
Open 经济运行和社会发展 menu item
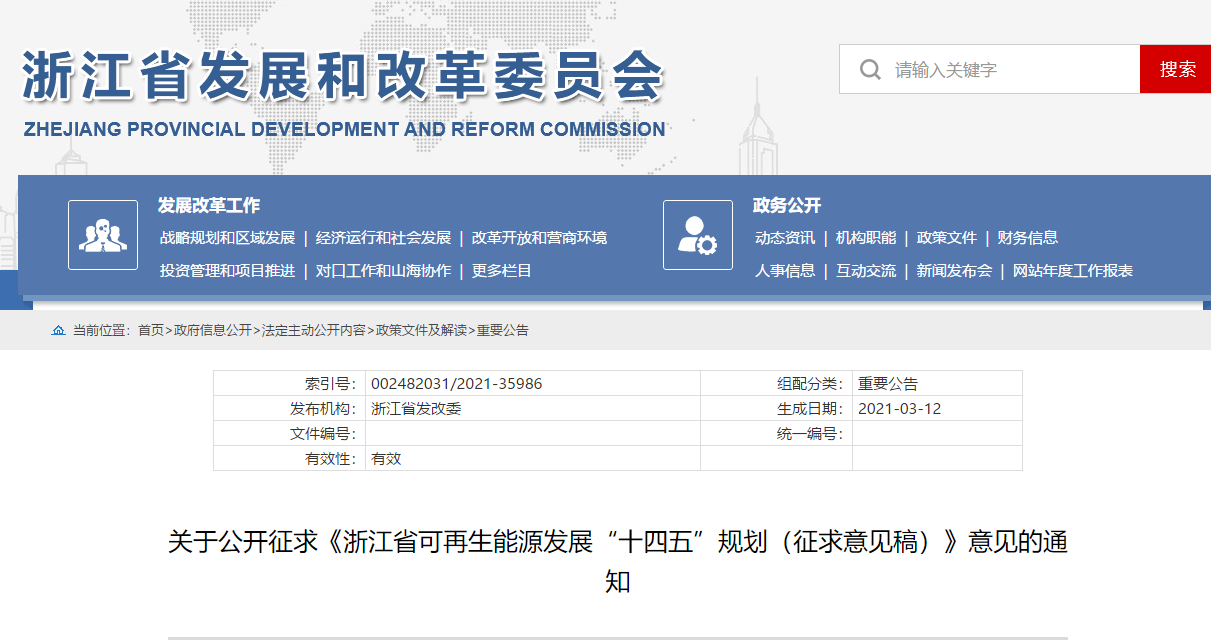pyautogui.click(x=383, y=238)
